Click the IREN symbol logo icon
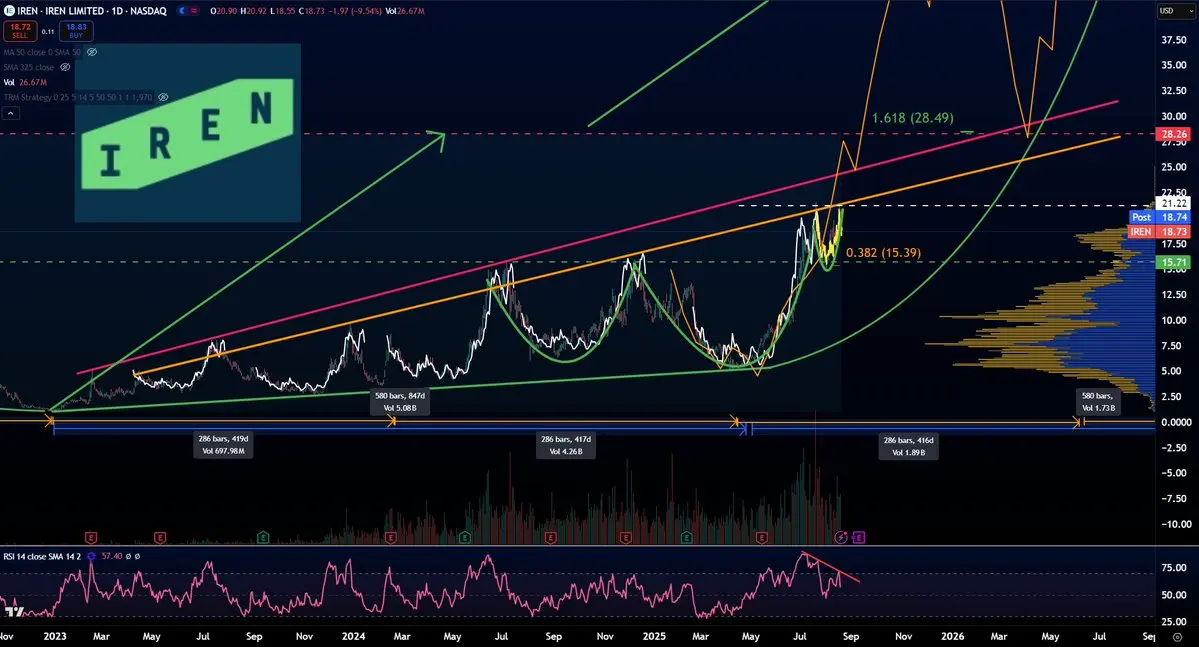The height and width of the screenshot is (647, 1199). tap(9, 11)
